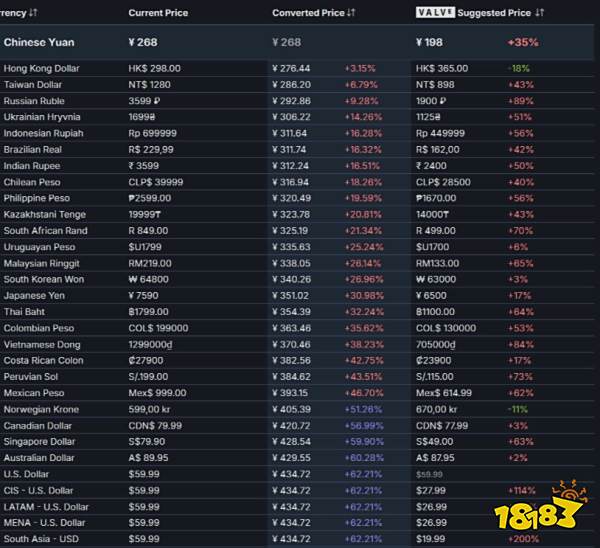Select Canadian Dollar row label
Image resolution: width=600 pixels, height=548 pixels.
pos(38,426)
